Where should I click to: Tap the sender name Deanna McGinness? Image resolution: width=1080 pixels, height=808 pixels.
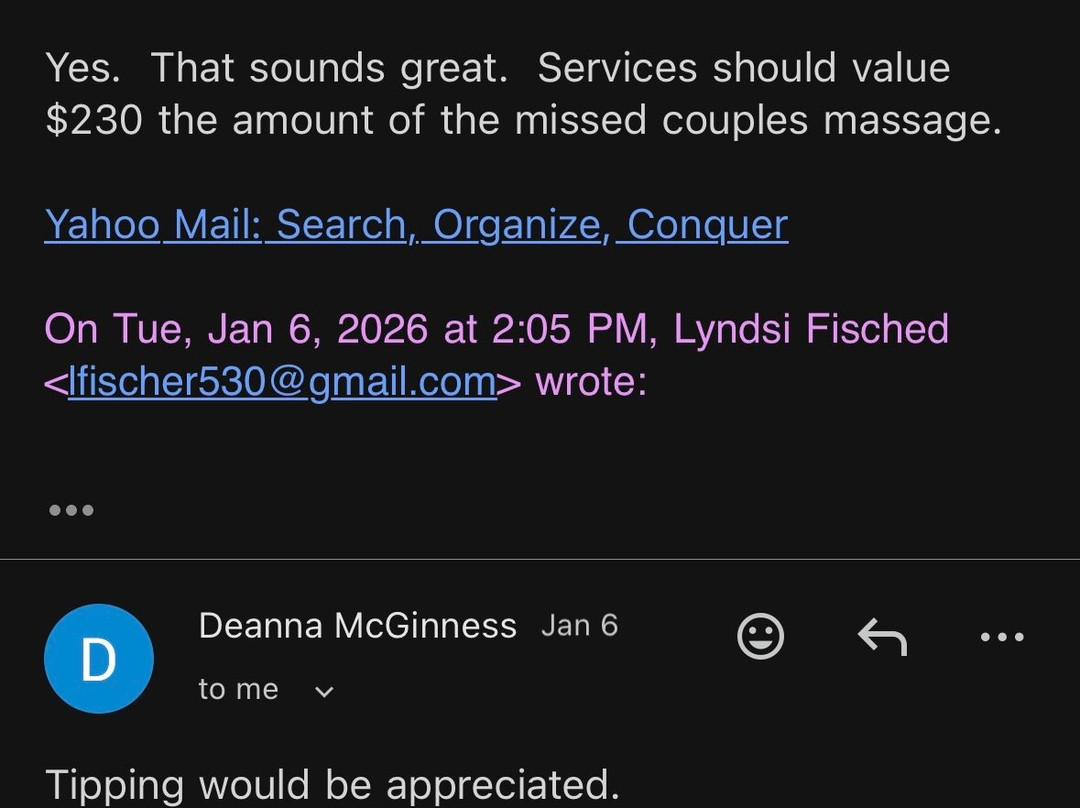(357, 626)
